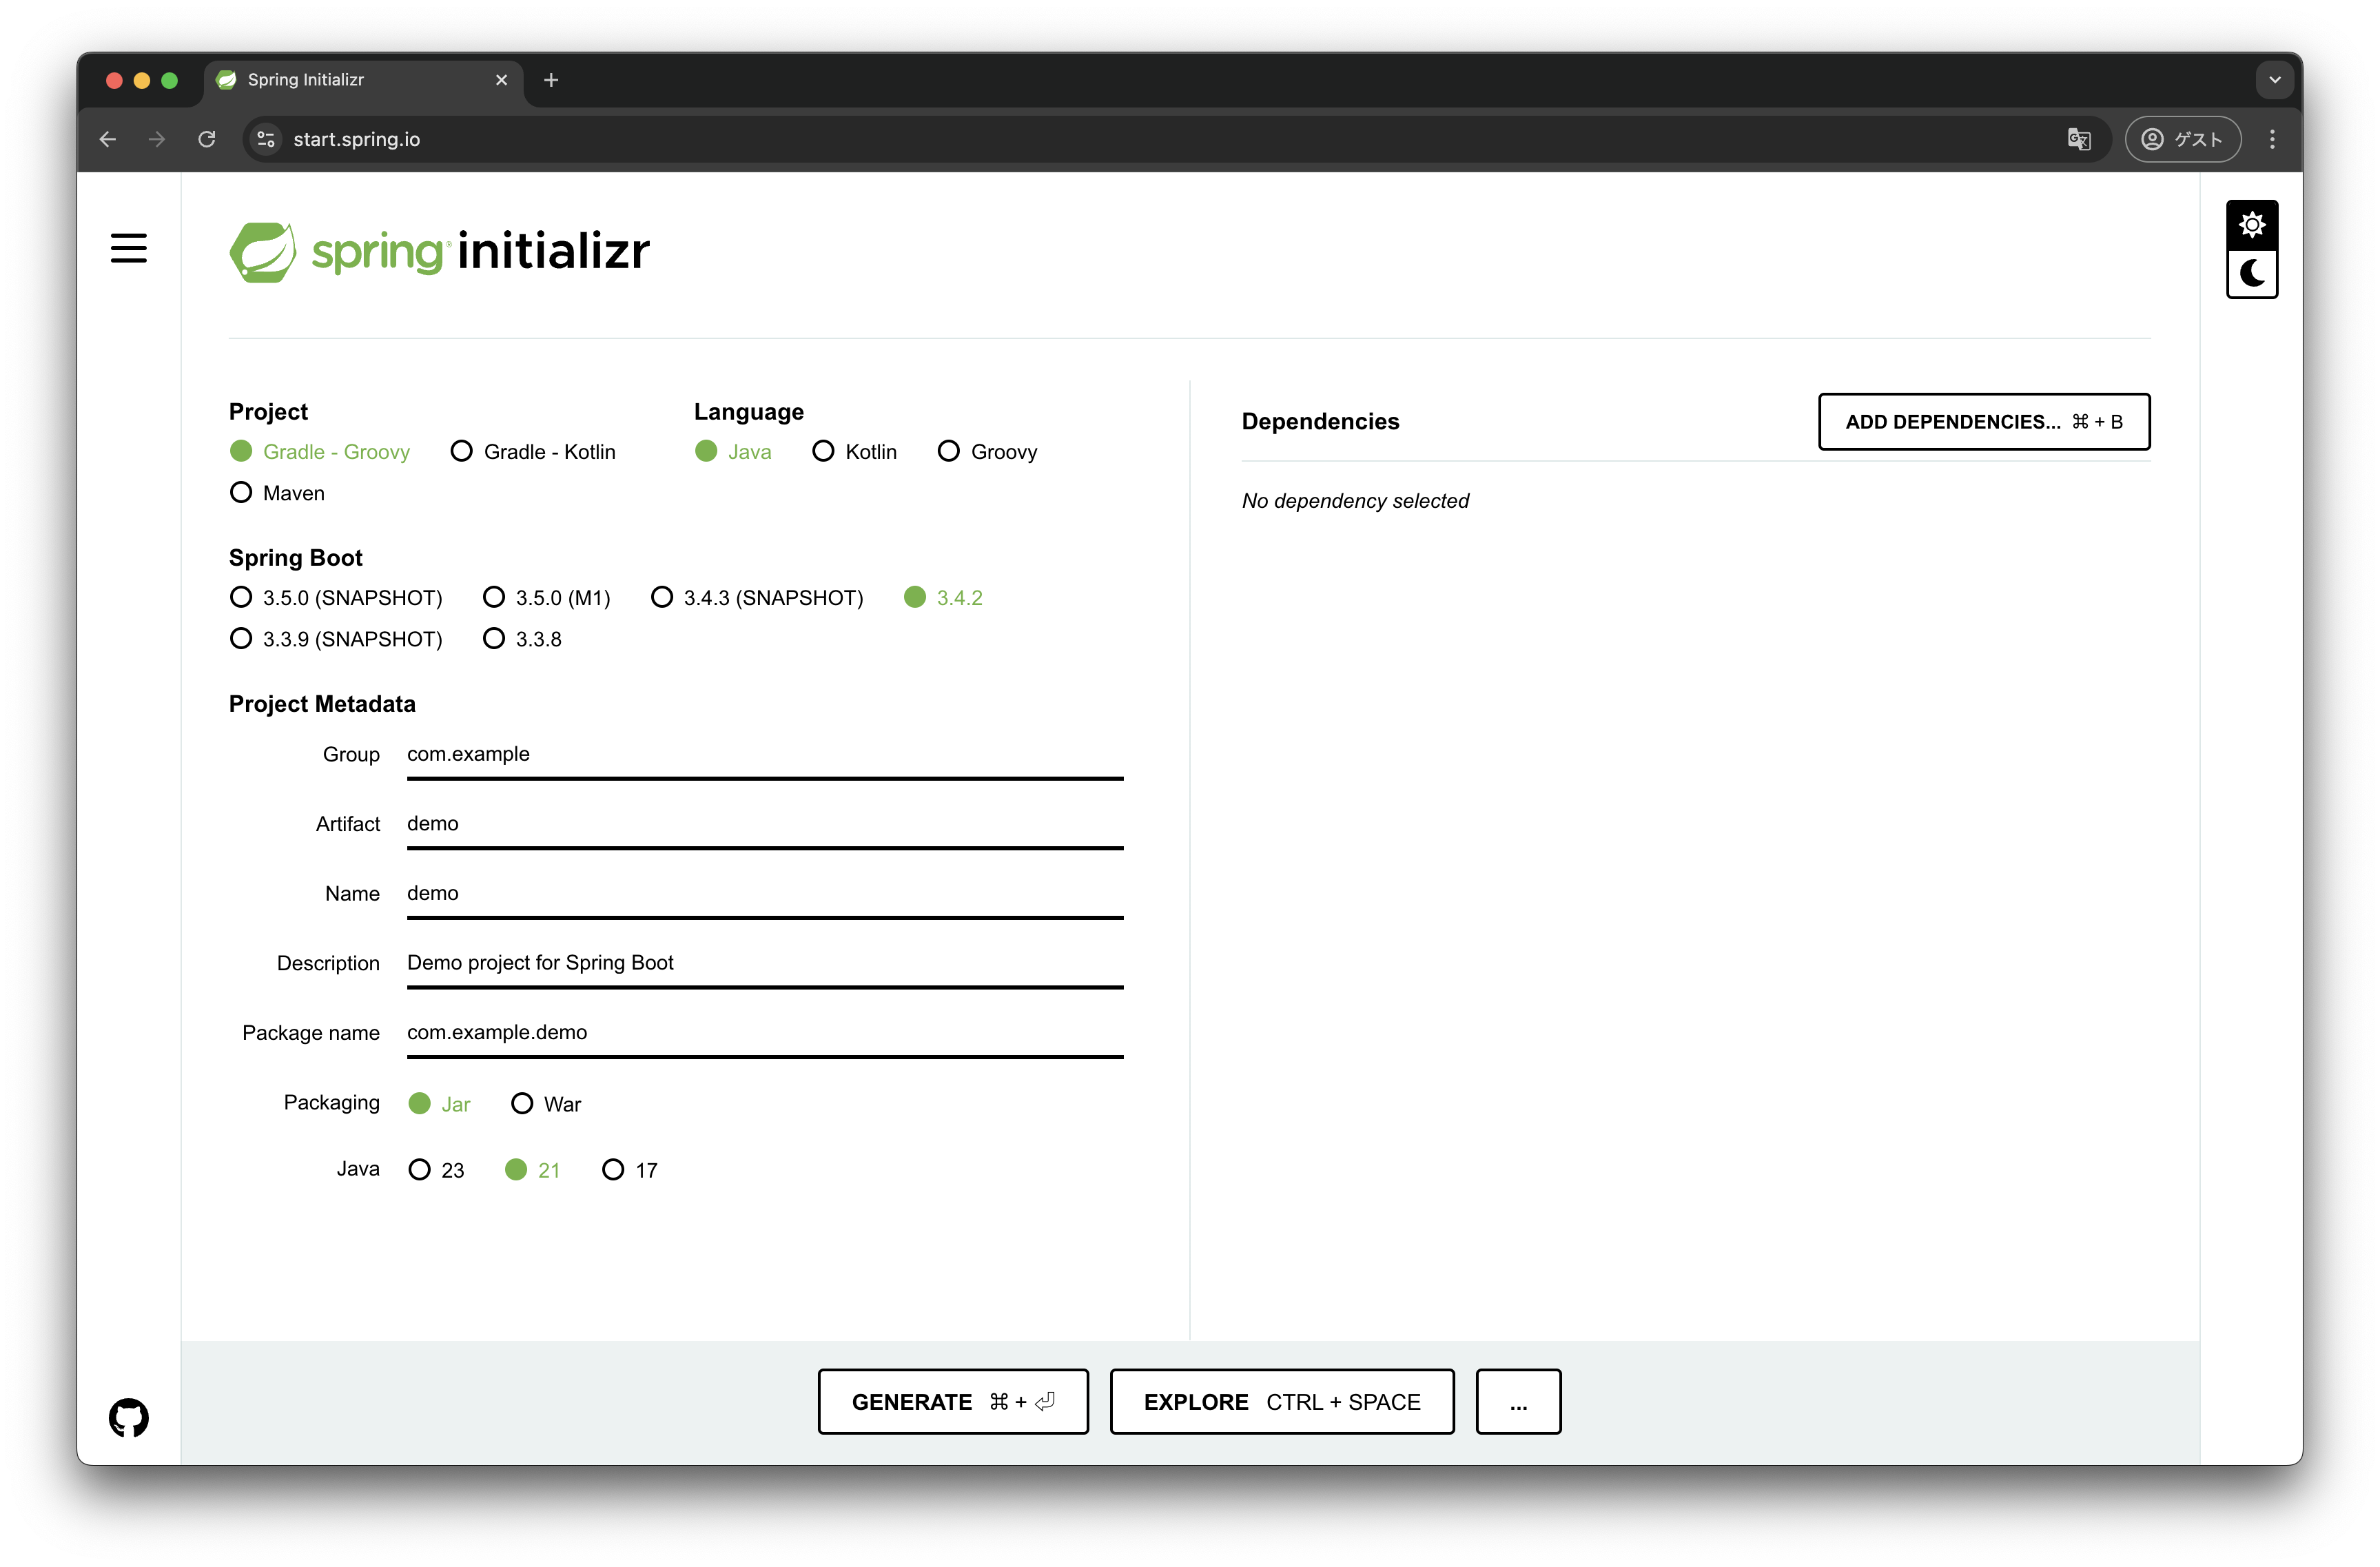Choose Kotlin as the language

point(823,451)
